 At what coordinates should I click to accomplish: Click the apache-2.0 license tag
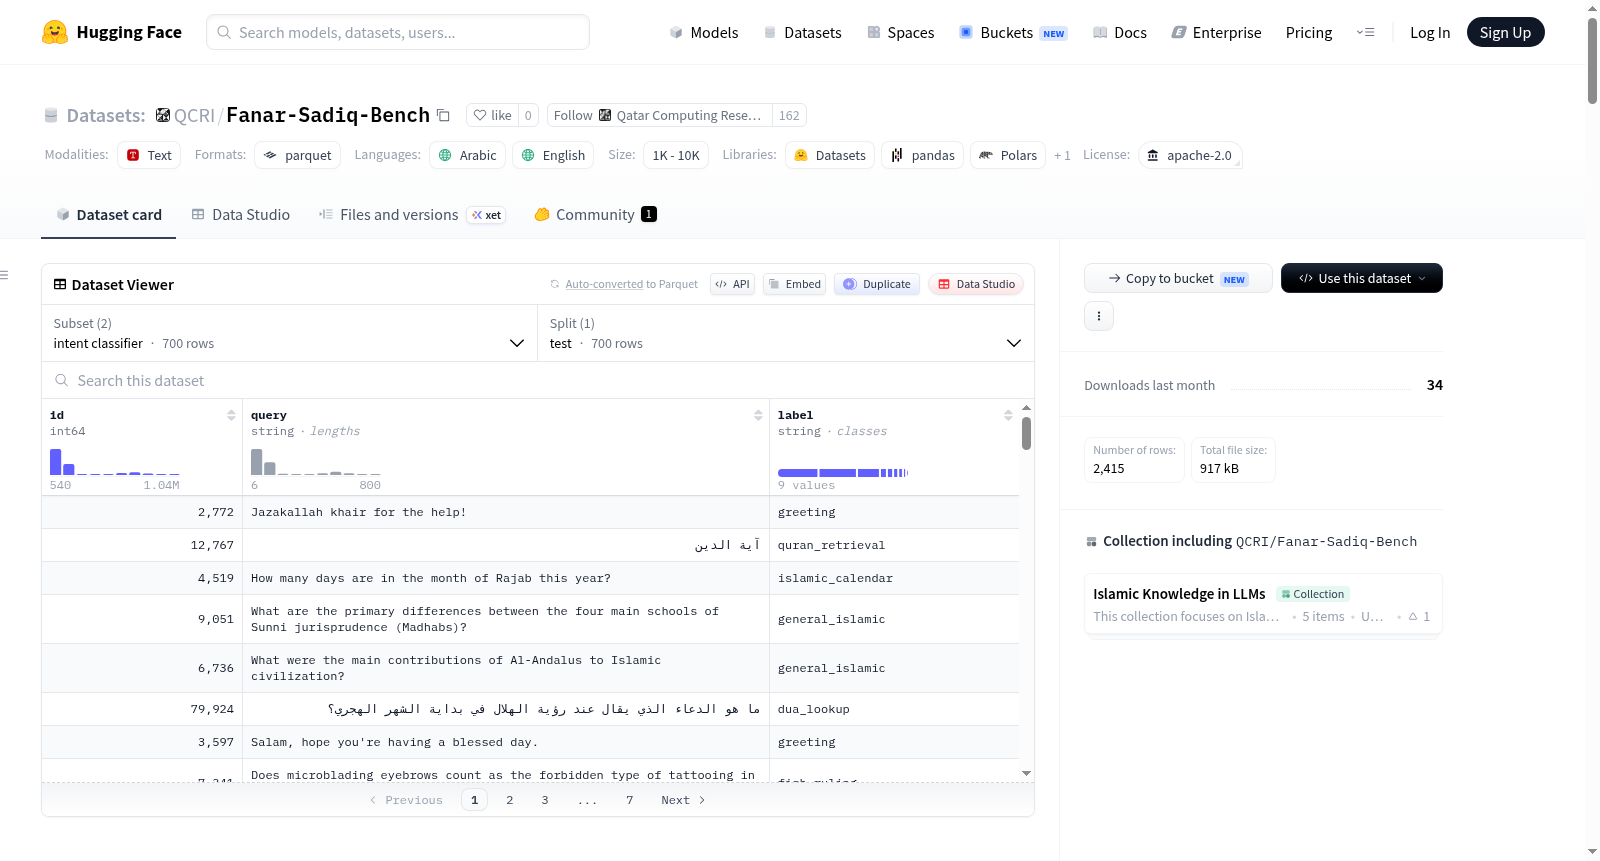click(1190, 155)
